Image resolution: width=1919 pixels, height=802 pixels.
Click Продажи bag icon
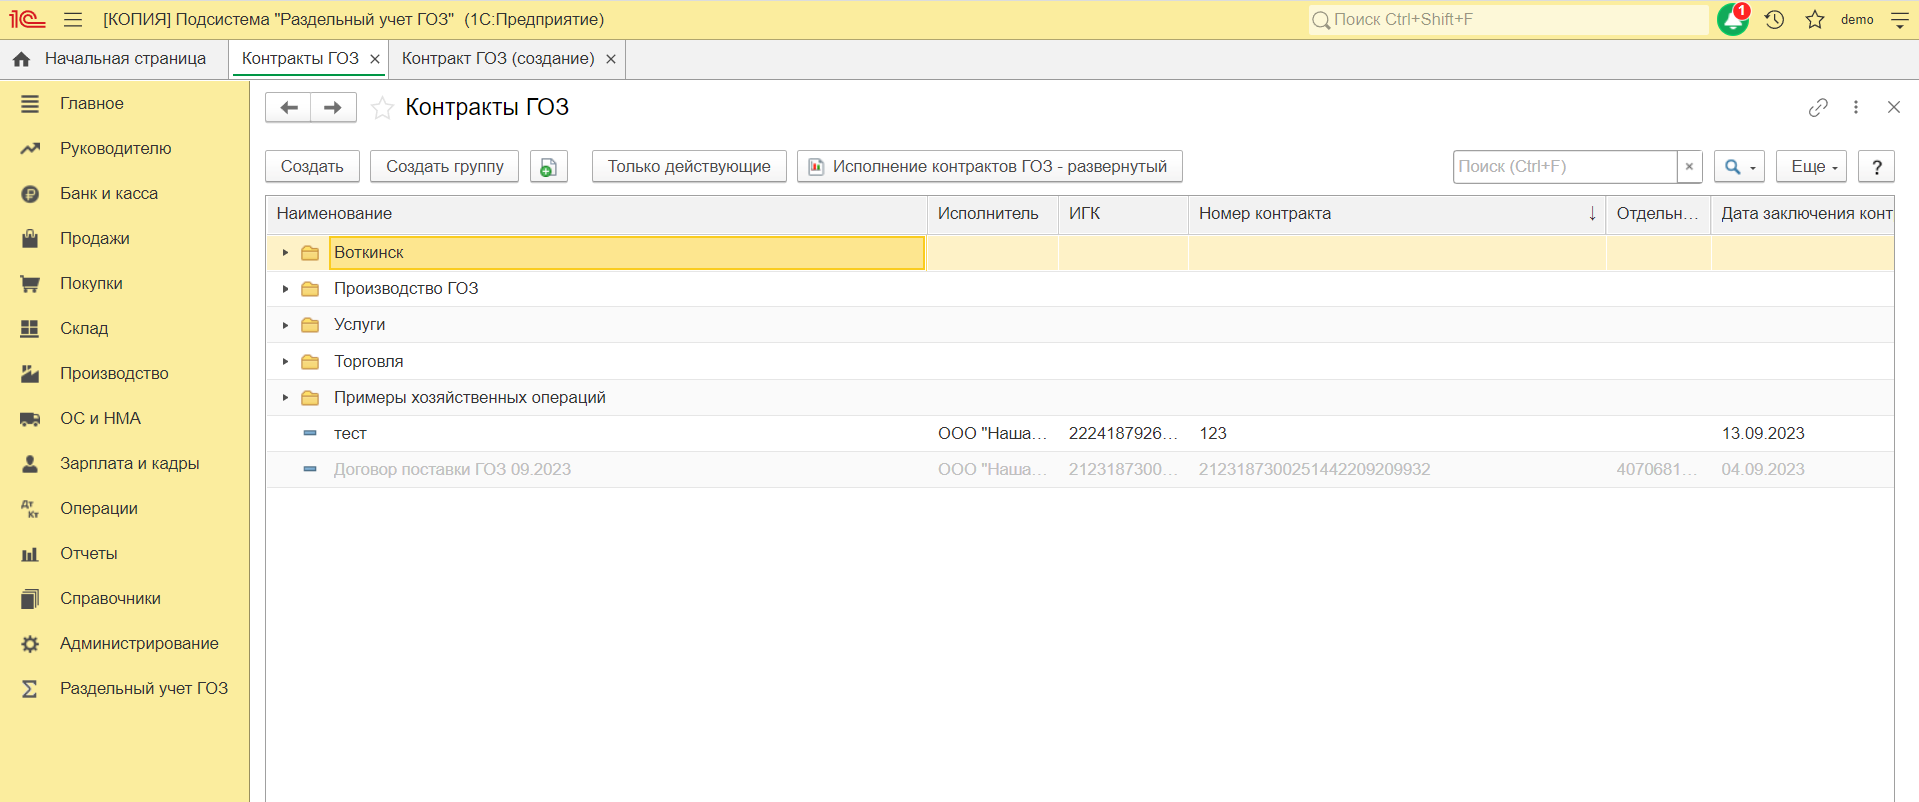[30, 239]
